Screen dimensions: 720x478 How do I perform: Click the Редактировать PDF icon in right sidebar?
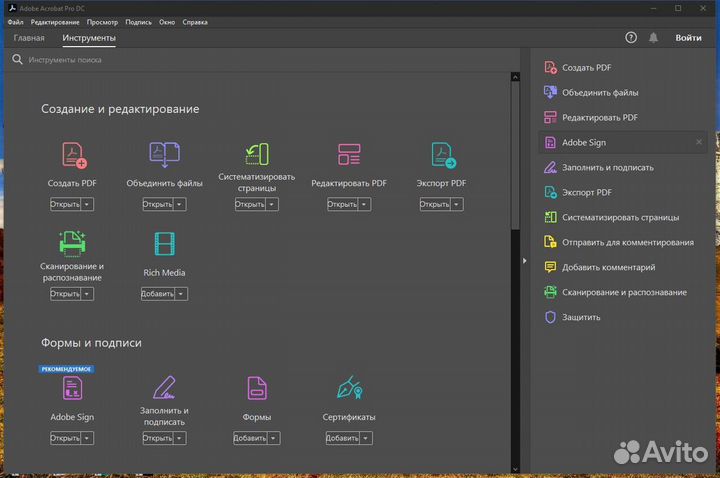pyautogui.click(x=550, y=118)
